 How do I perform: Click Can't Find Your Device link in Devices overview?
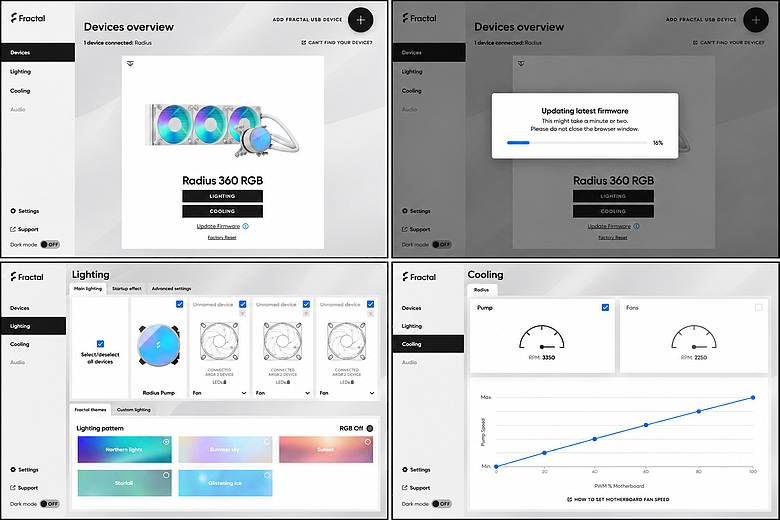337,43
